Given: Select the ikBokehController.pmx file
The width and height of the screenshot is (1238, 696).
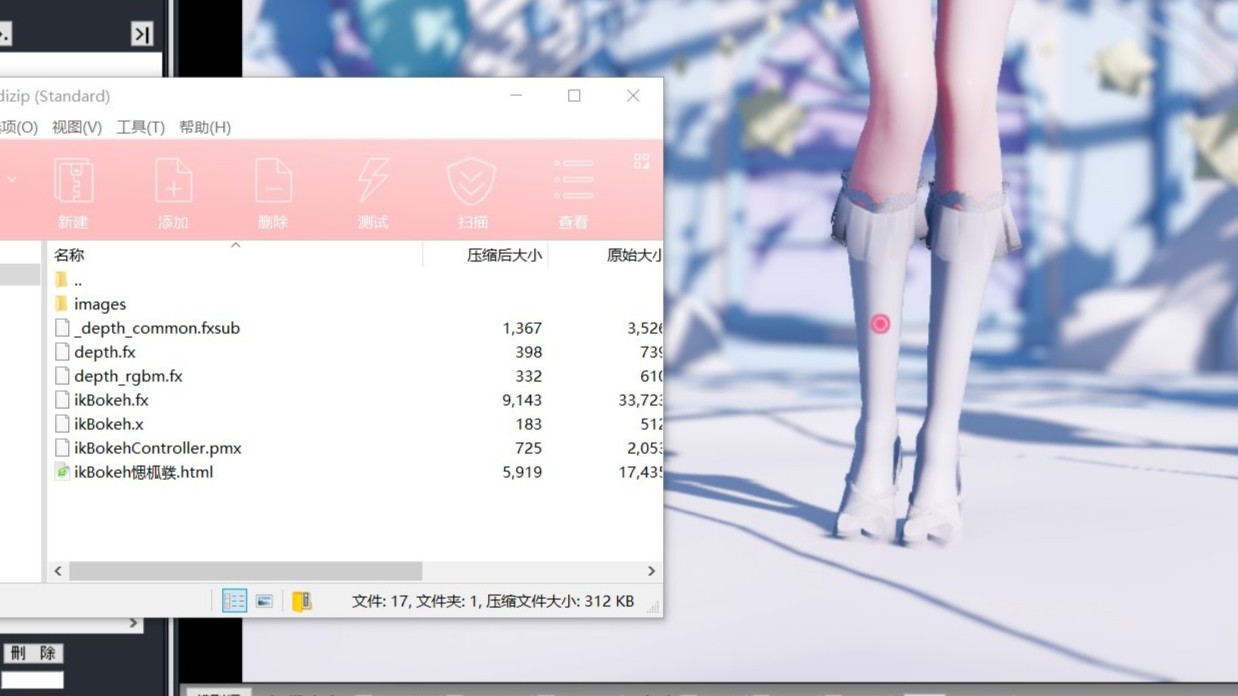Looking at the screenshot, I should click(157, 448).
